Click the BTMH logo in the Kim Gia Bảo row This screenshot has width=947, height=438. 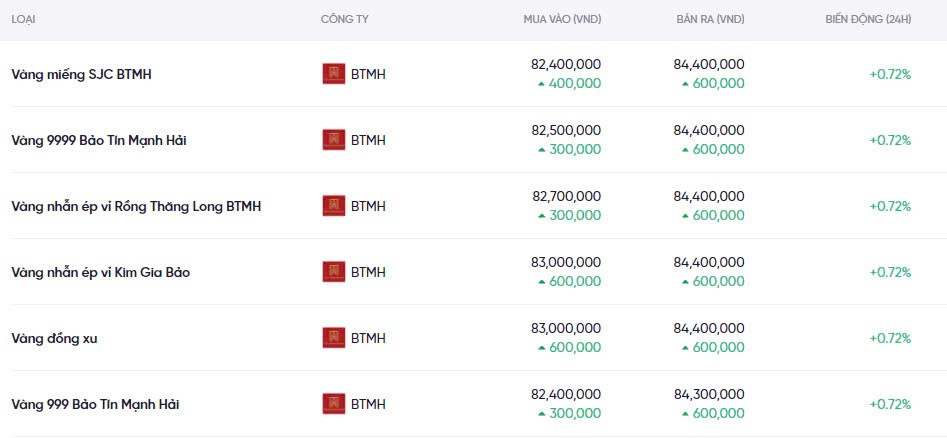coord(334,272)
